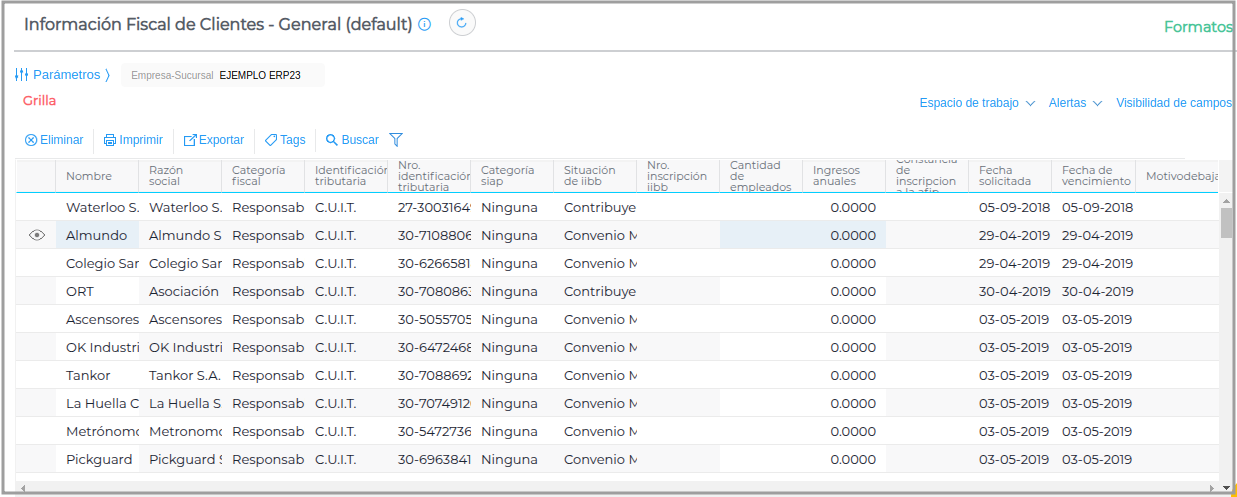Click Categoría siap column header
Image resolution: width=1237 pixels, height=497 pixels.
(512, 176)
